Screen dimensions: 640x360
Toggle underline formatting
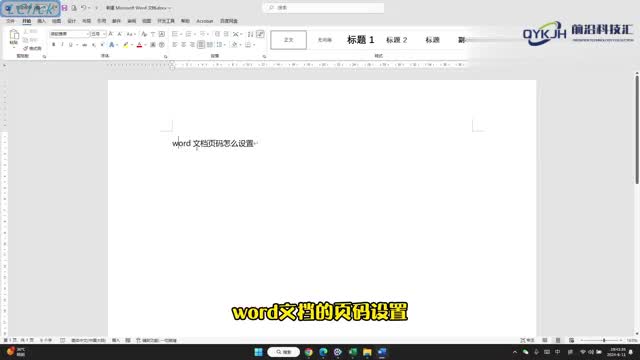click(71, 45)
